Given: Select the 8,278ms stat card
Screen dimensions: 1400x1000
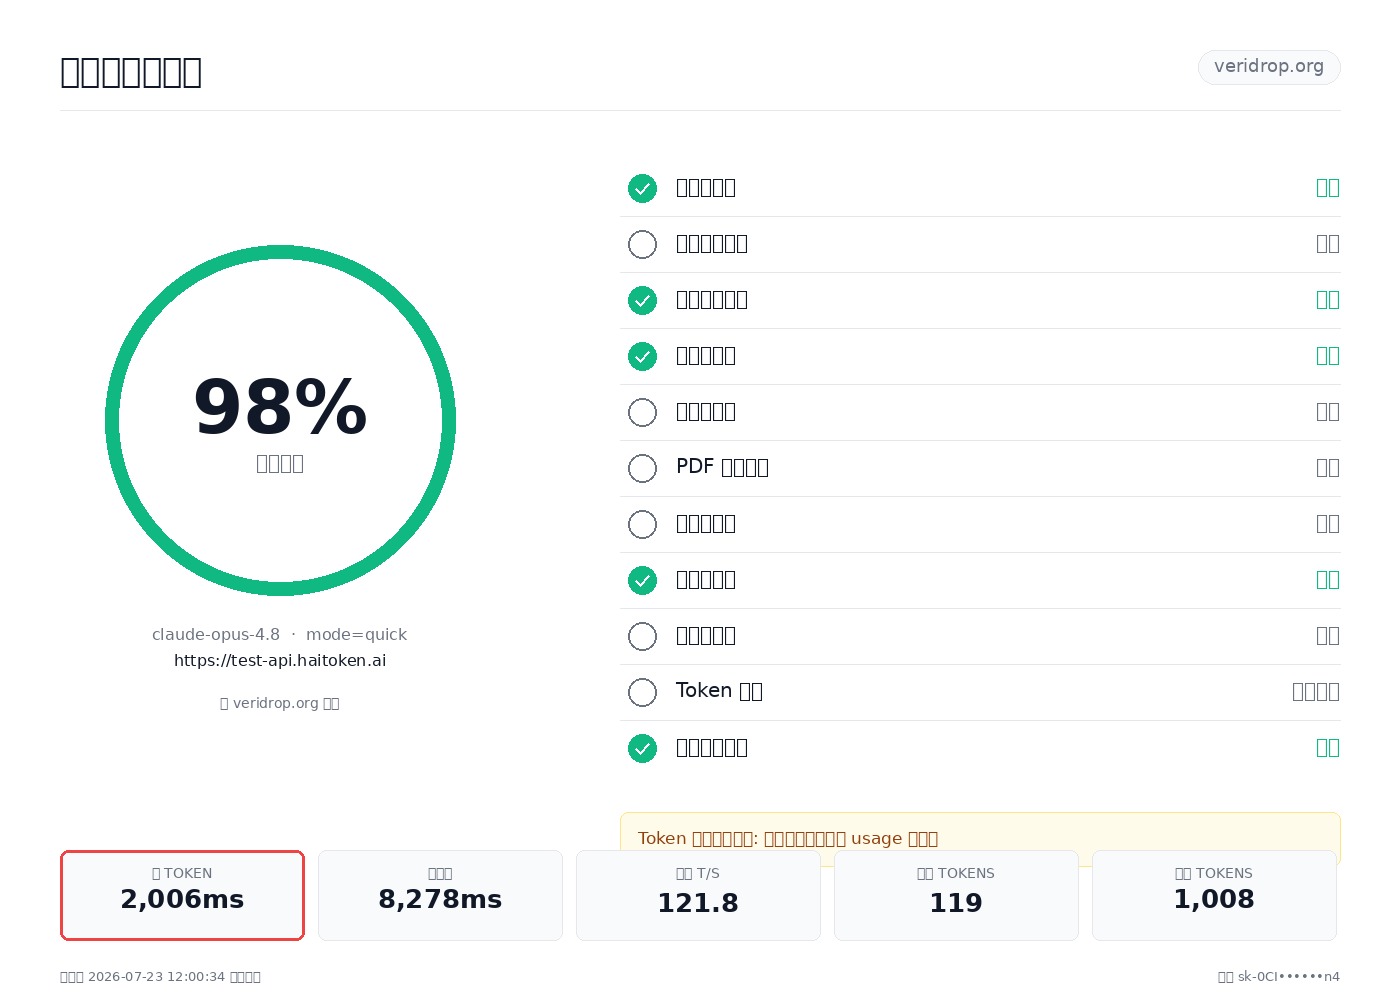Looking at the screenshot, I should click(440, 895).
